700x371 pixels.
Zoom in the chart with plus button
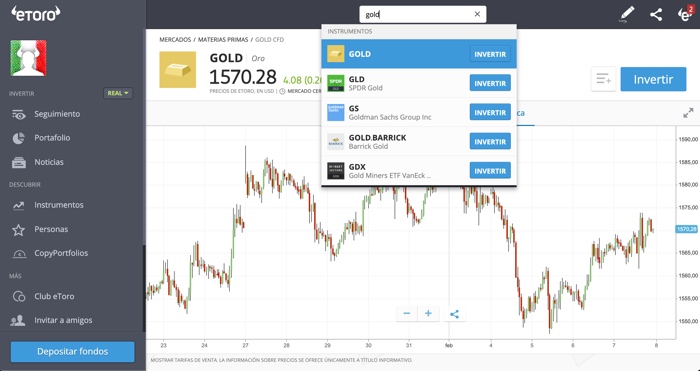click(428, 313)
